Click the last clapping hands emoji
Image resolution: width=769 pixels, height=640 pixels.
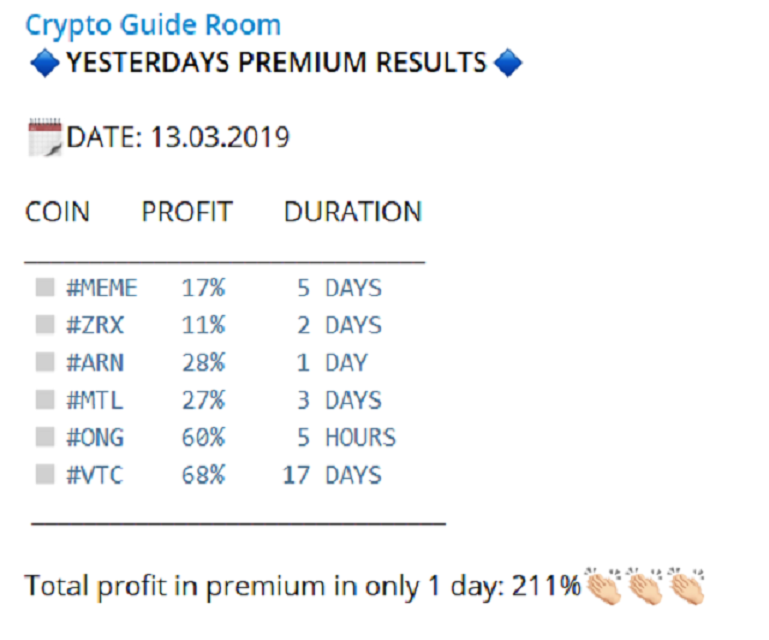(x=687, y=586)
